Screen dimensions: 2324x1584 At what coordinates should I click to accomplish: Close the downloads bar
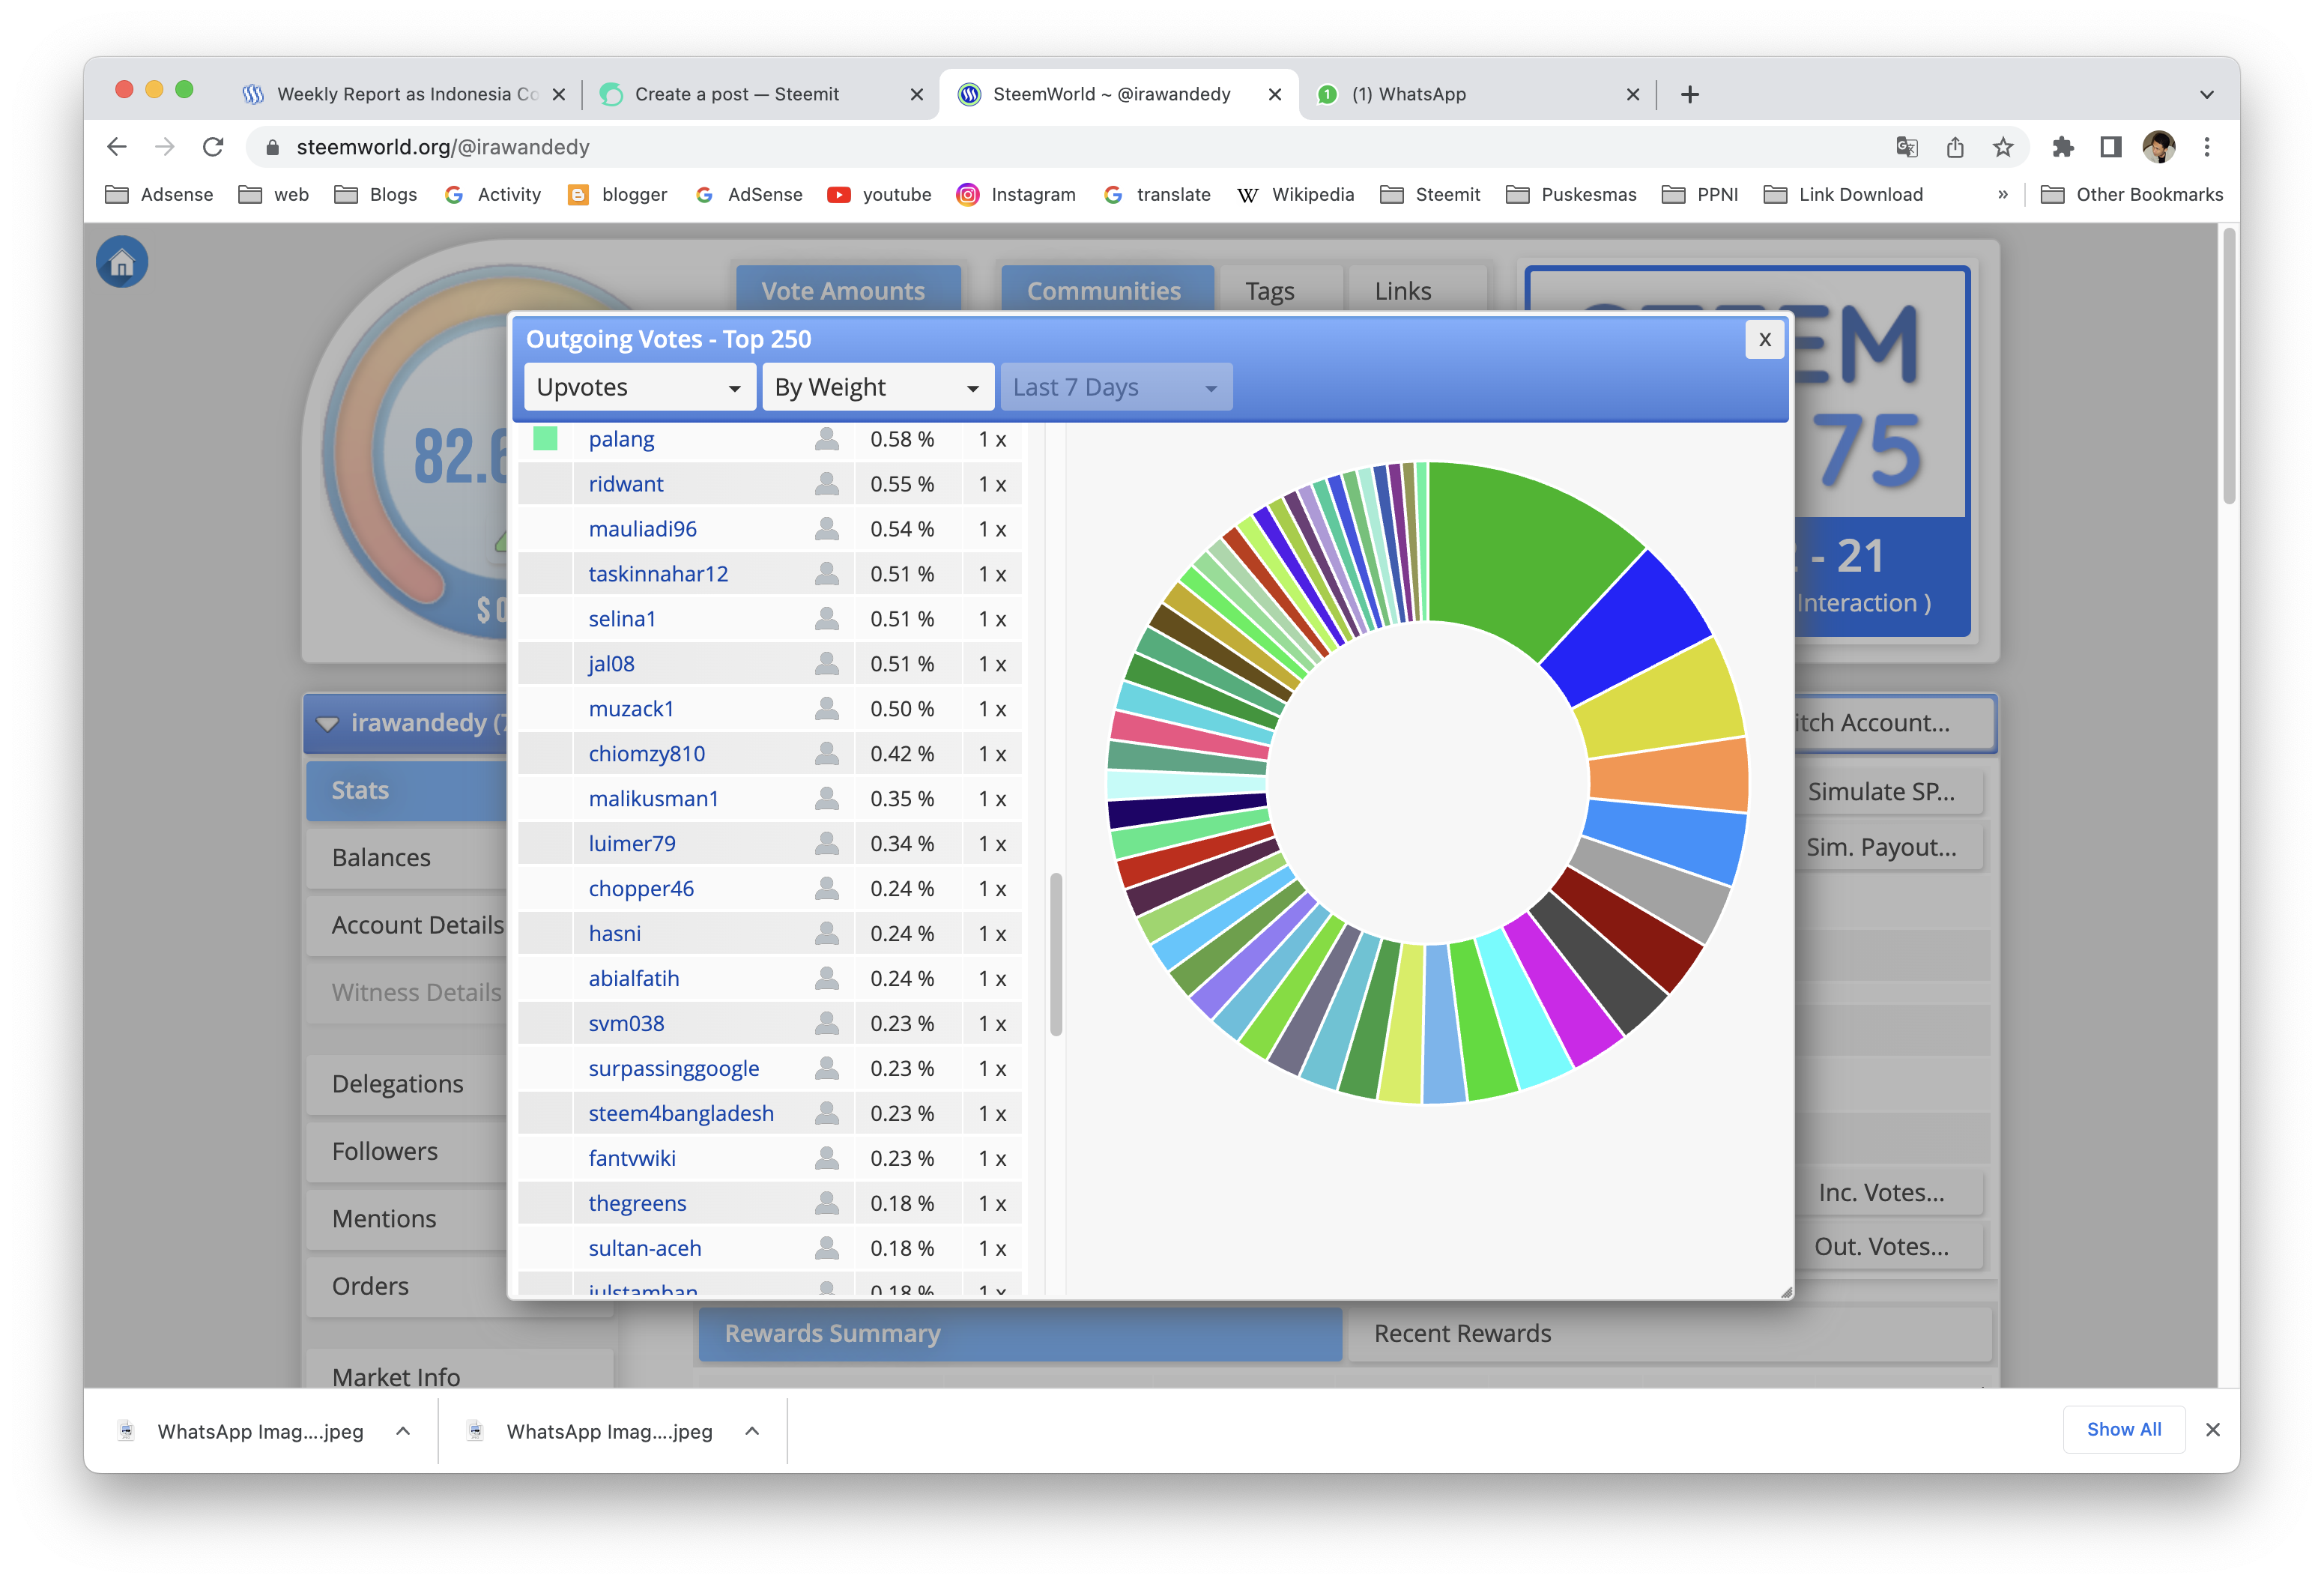[2212, 1429]
